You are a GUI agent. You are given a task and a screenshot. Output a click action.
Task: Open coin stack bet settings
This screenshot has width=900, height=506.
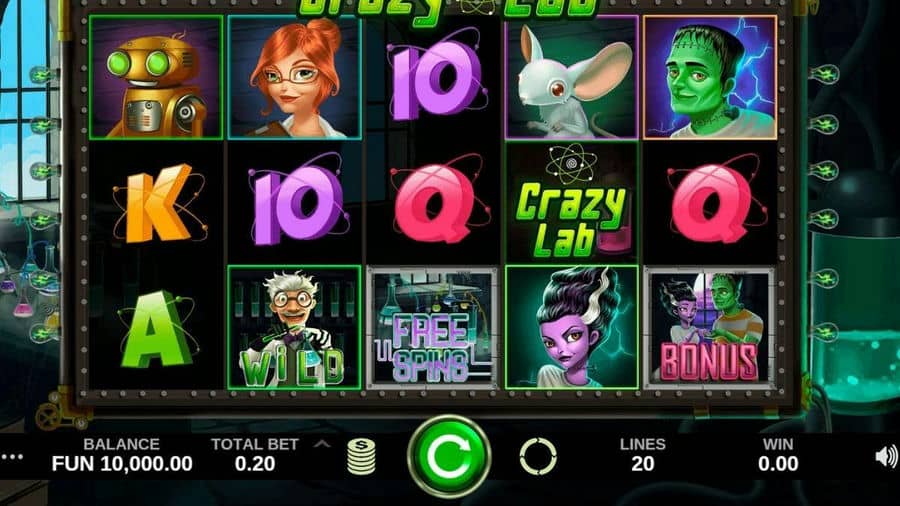[x=362, y=457]
